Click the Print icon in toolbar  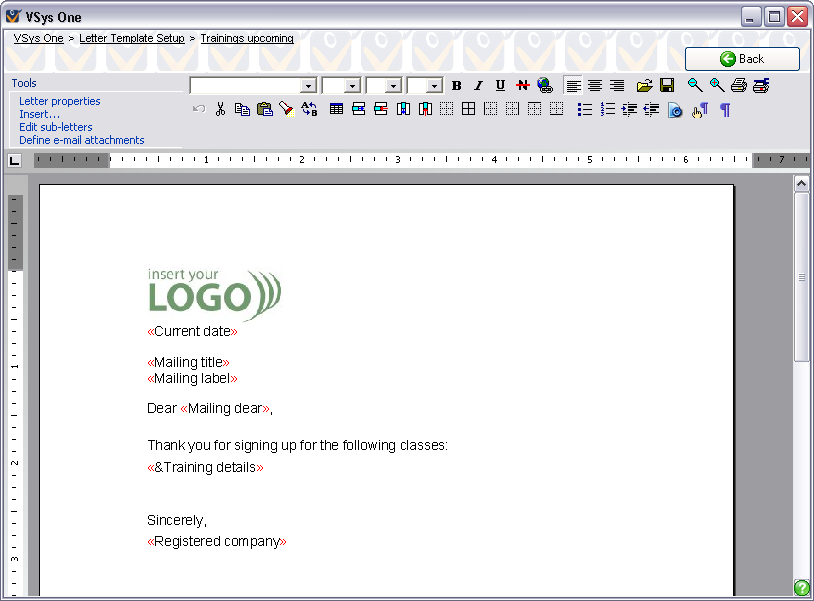[x=738, y=86]
